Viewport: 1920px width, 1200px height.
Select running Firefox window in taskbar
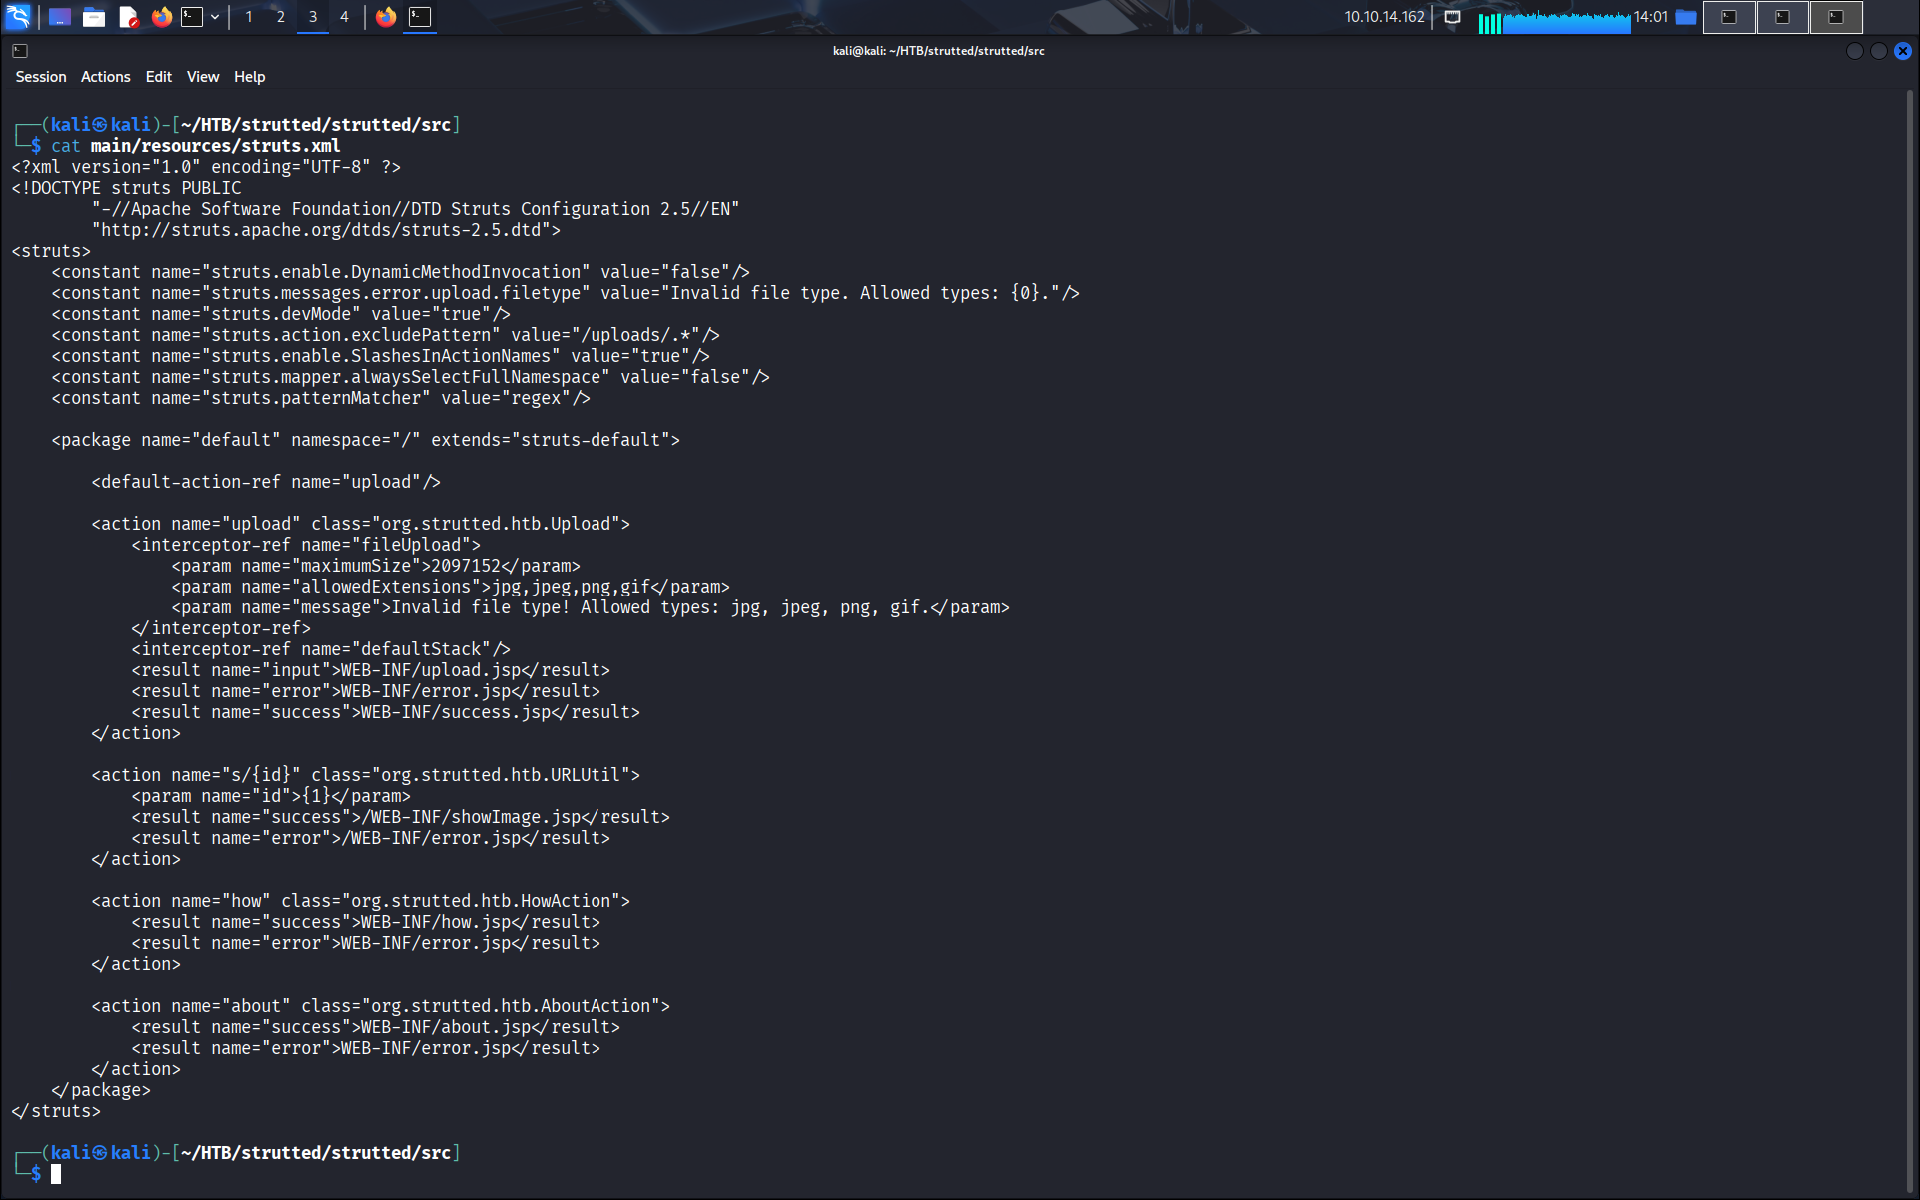click(386, 17)
